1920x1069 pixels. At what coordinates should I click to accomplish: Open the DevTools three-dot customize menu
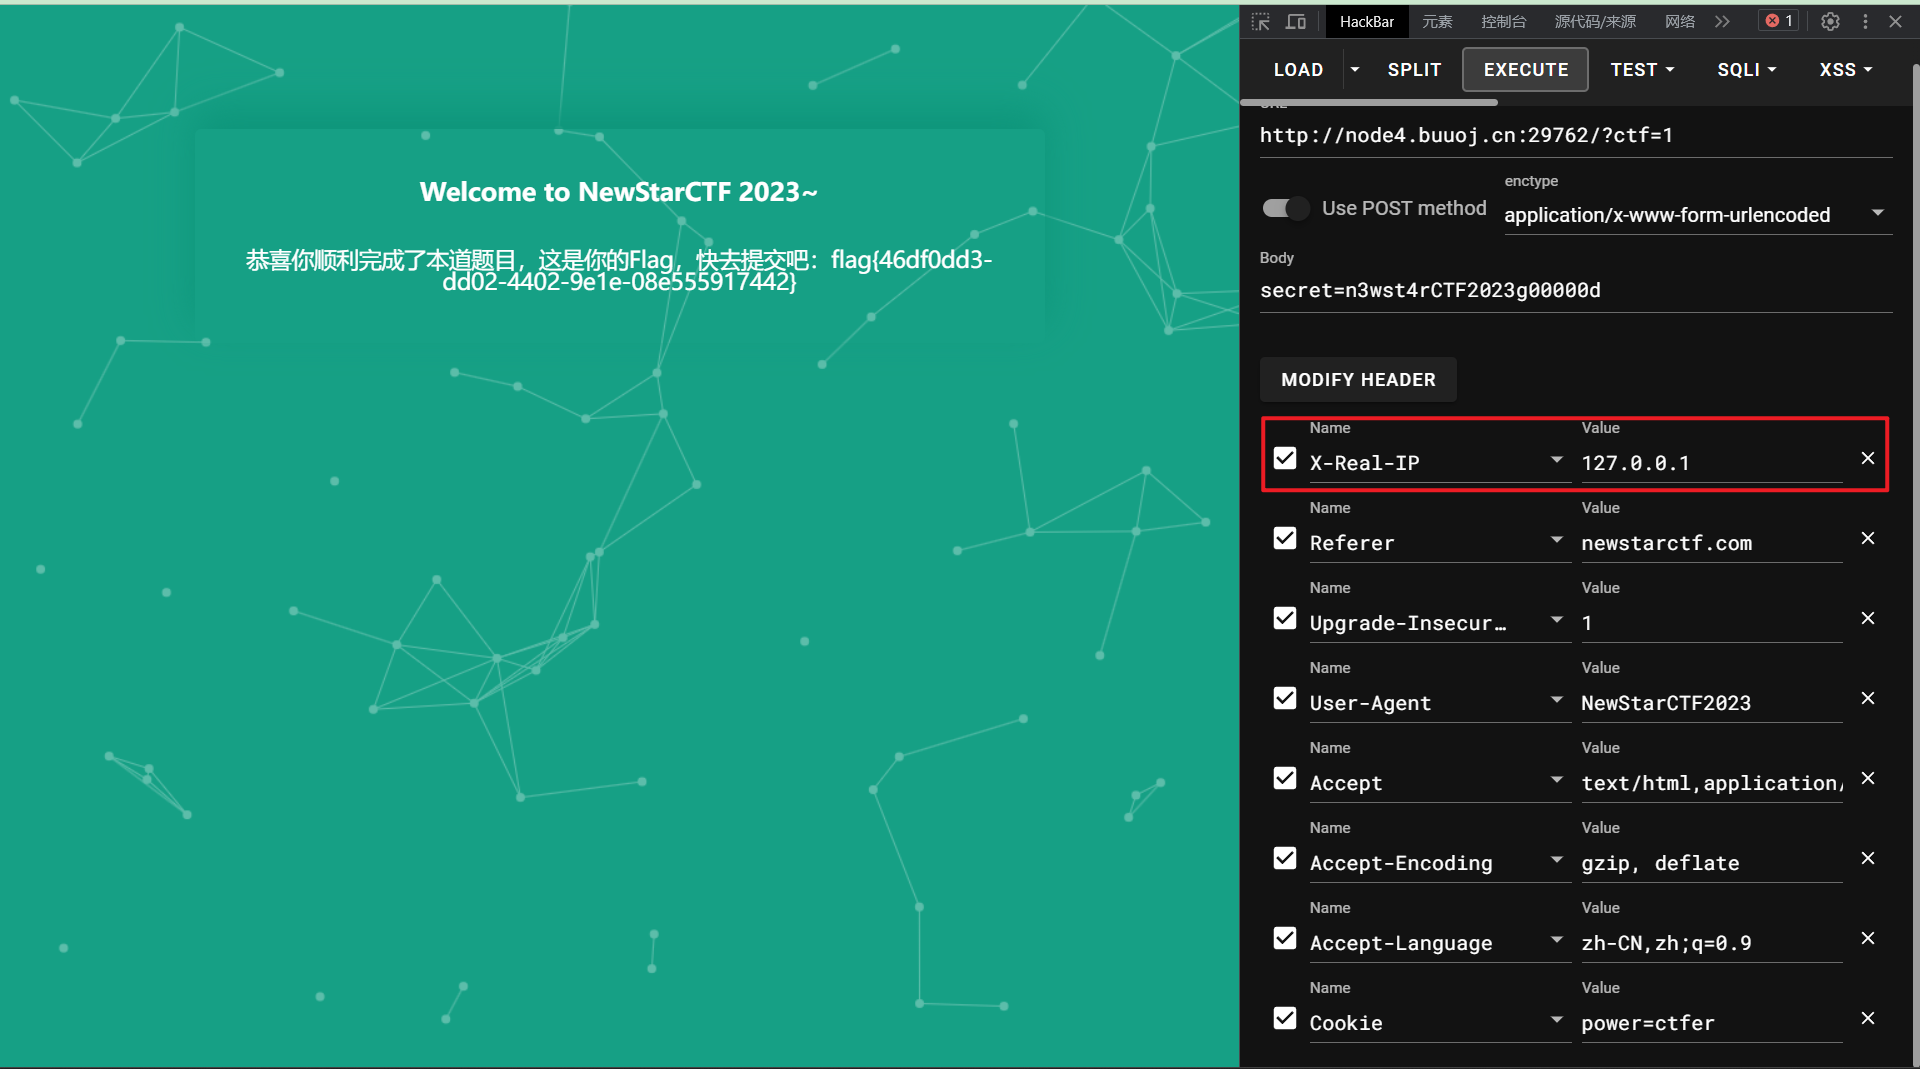click(1864, 21)
